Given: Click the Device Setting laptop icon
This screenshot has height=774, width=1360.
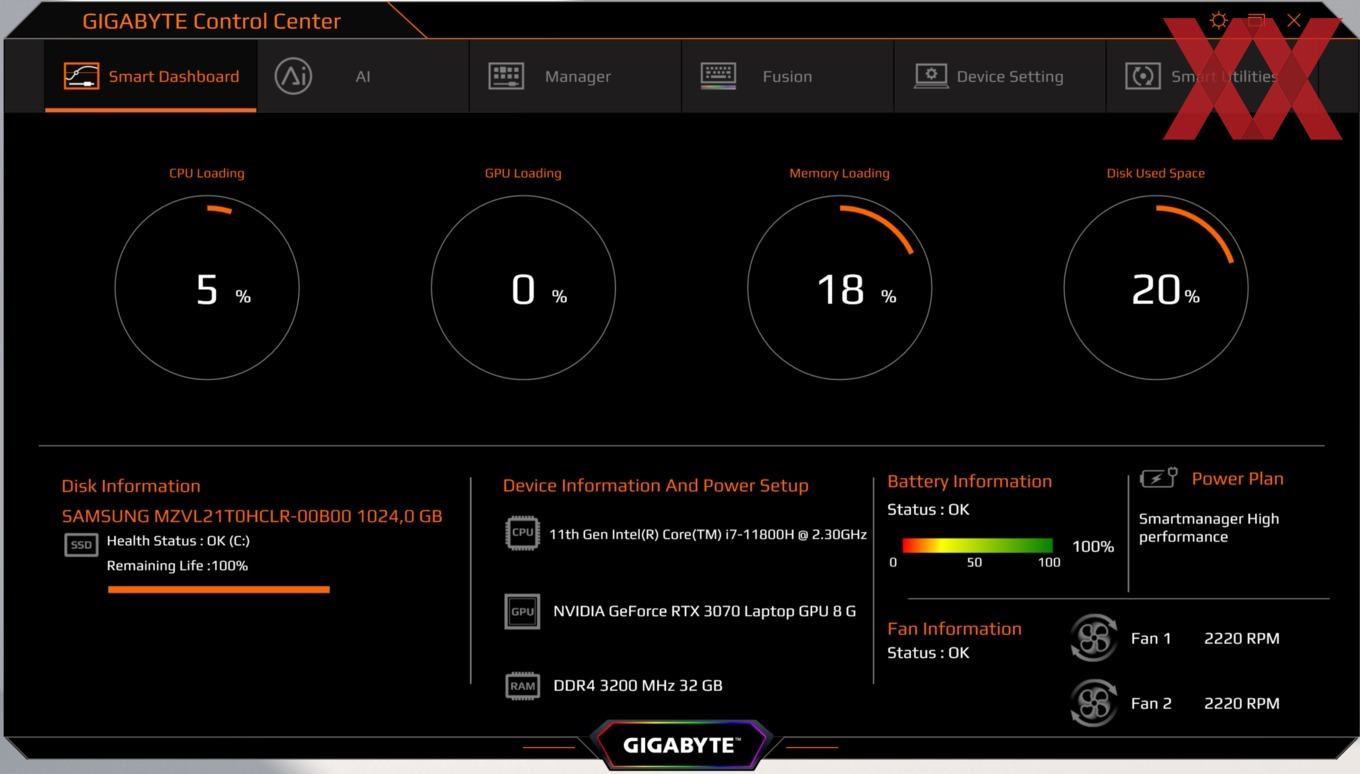Looking at the screenshot, I should [931, 76].
